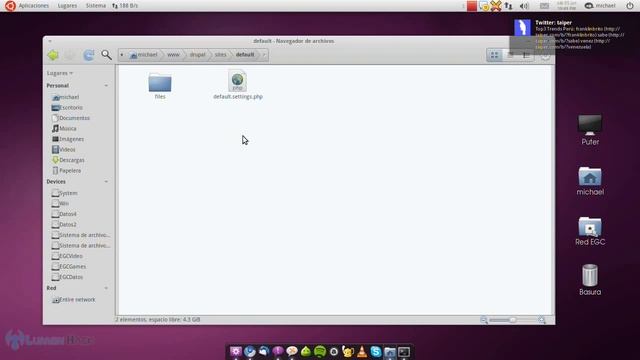Go to 'sites' in the path bar
This screenshot has width=640, height=360.
(220, 55)
